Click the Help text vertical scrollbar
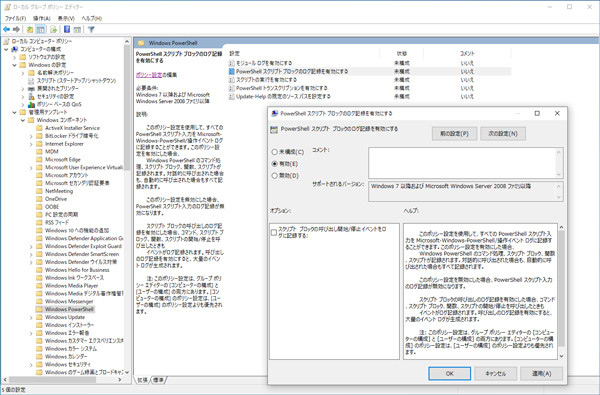This screenshot has height=395, width=600. click(561, 292)
